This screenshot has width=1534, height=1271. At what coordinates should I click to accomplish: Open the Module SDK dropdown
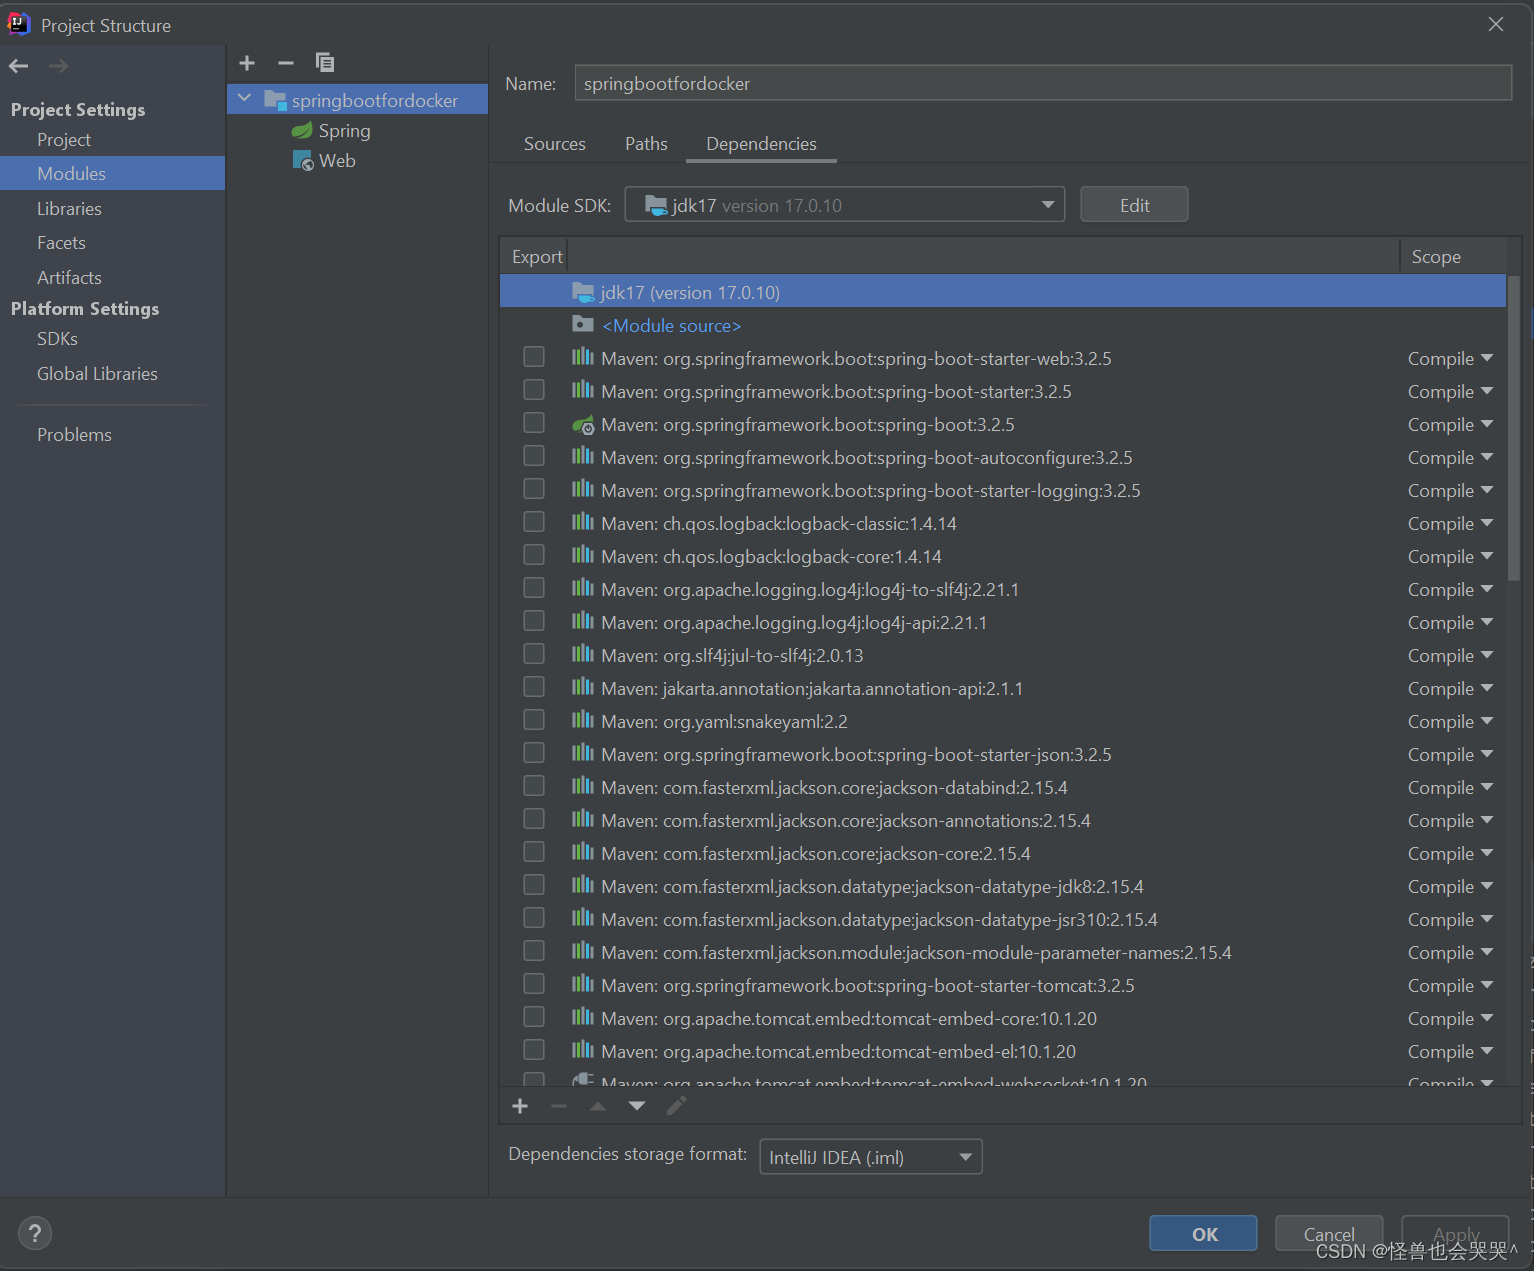click(x=845, y=205)
